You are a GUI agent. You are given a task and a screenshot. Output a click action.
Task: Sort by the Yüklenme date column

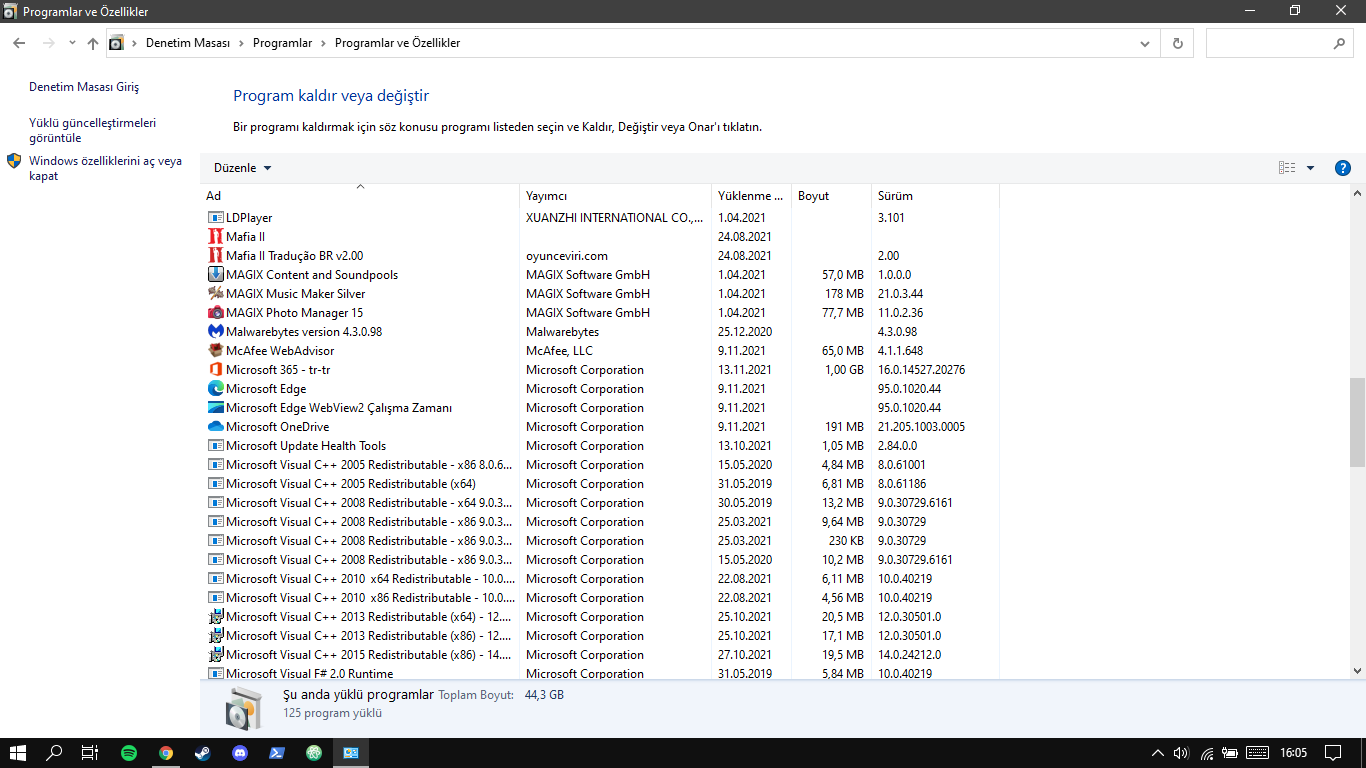751,196
